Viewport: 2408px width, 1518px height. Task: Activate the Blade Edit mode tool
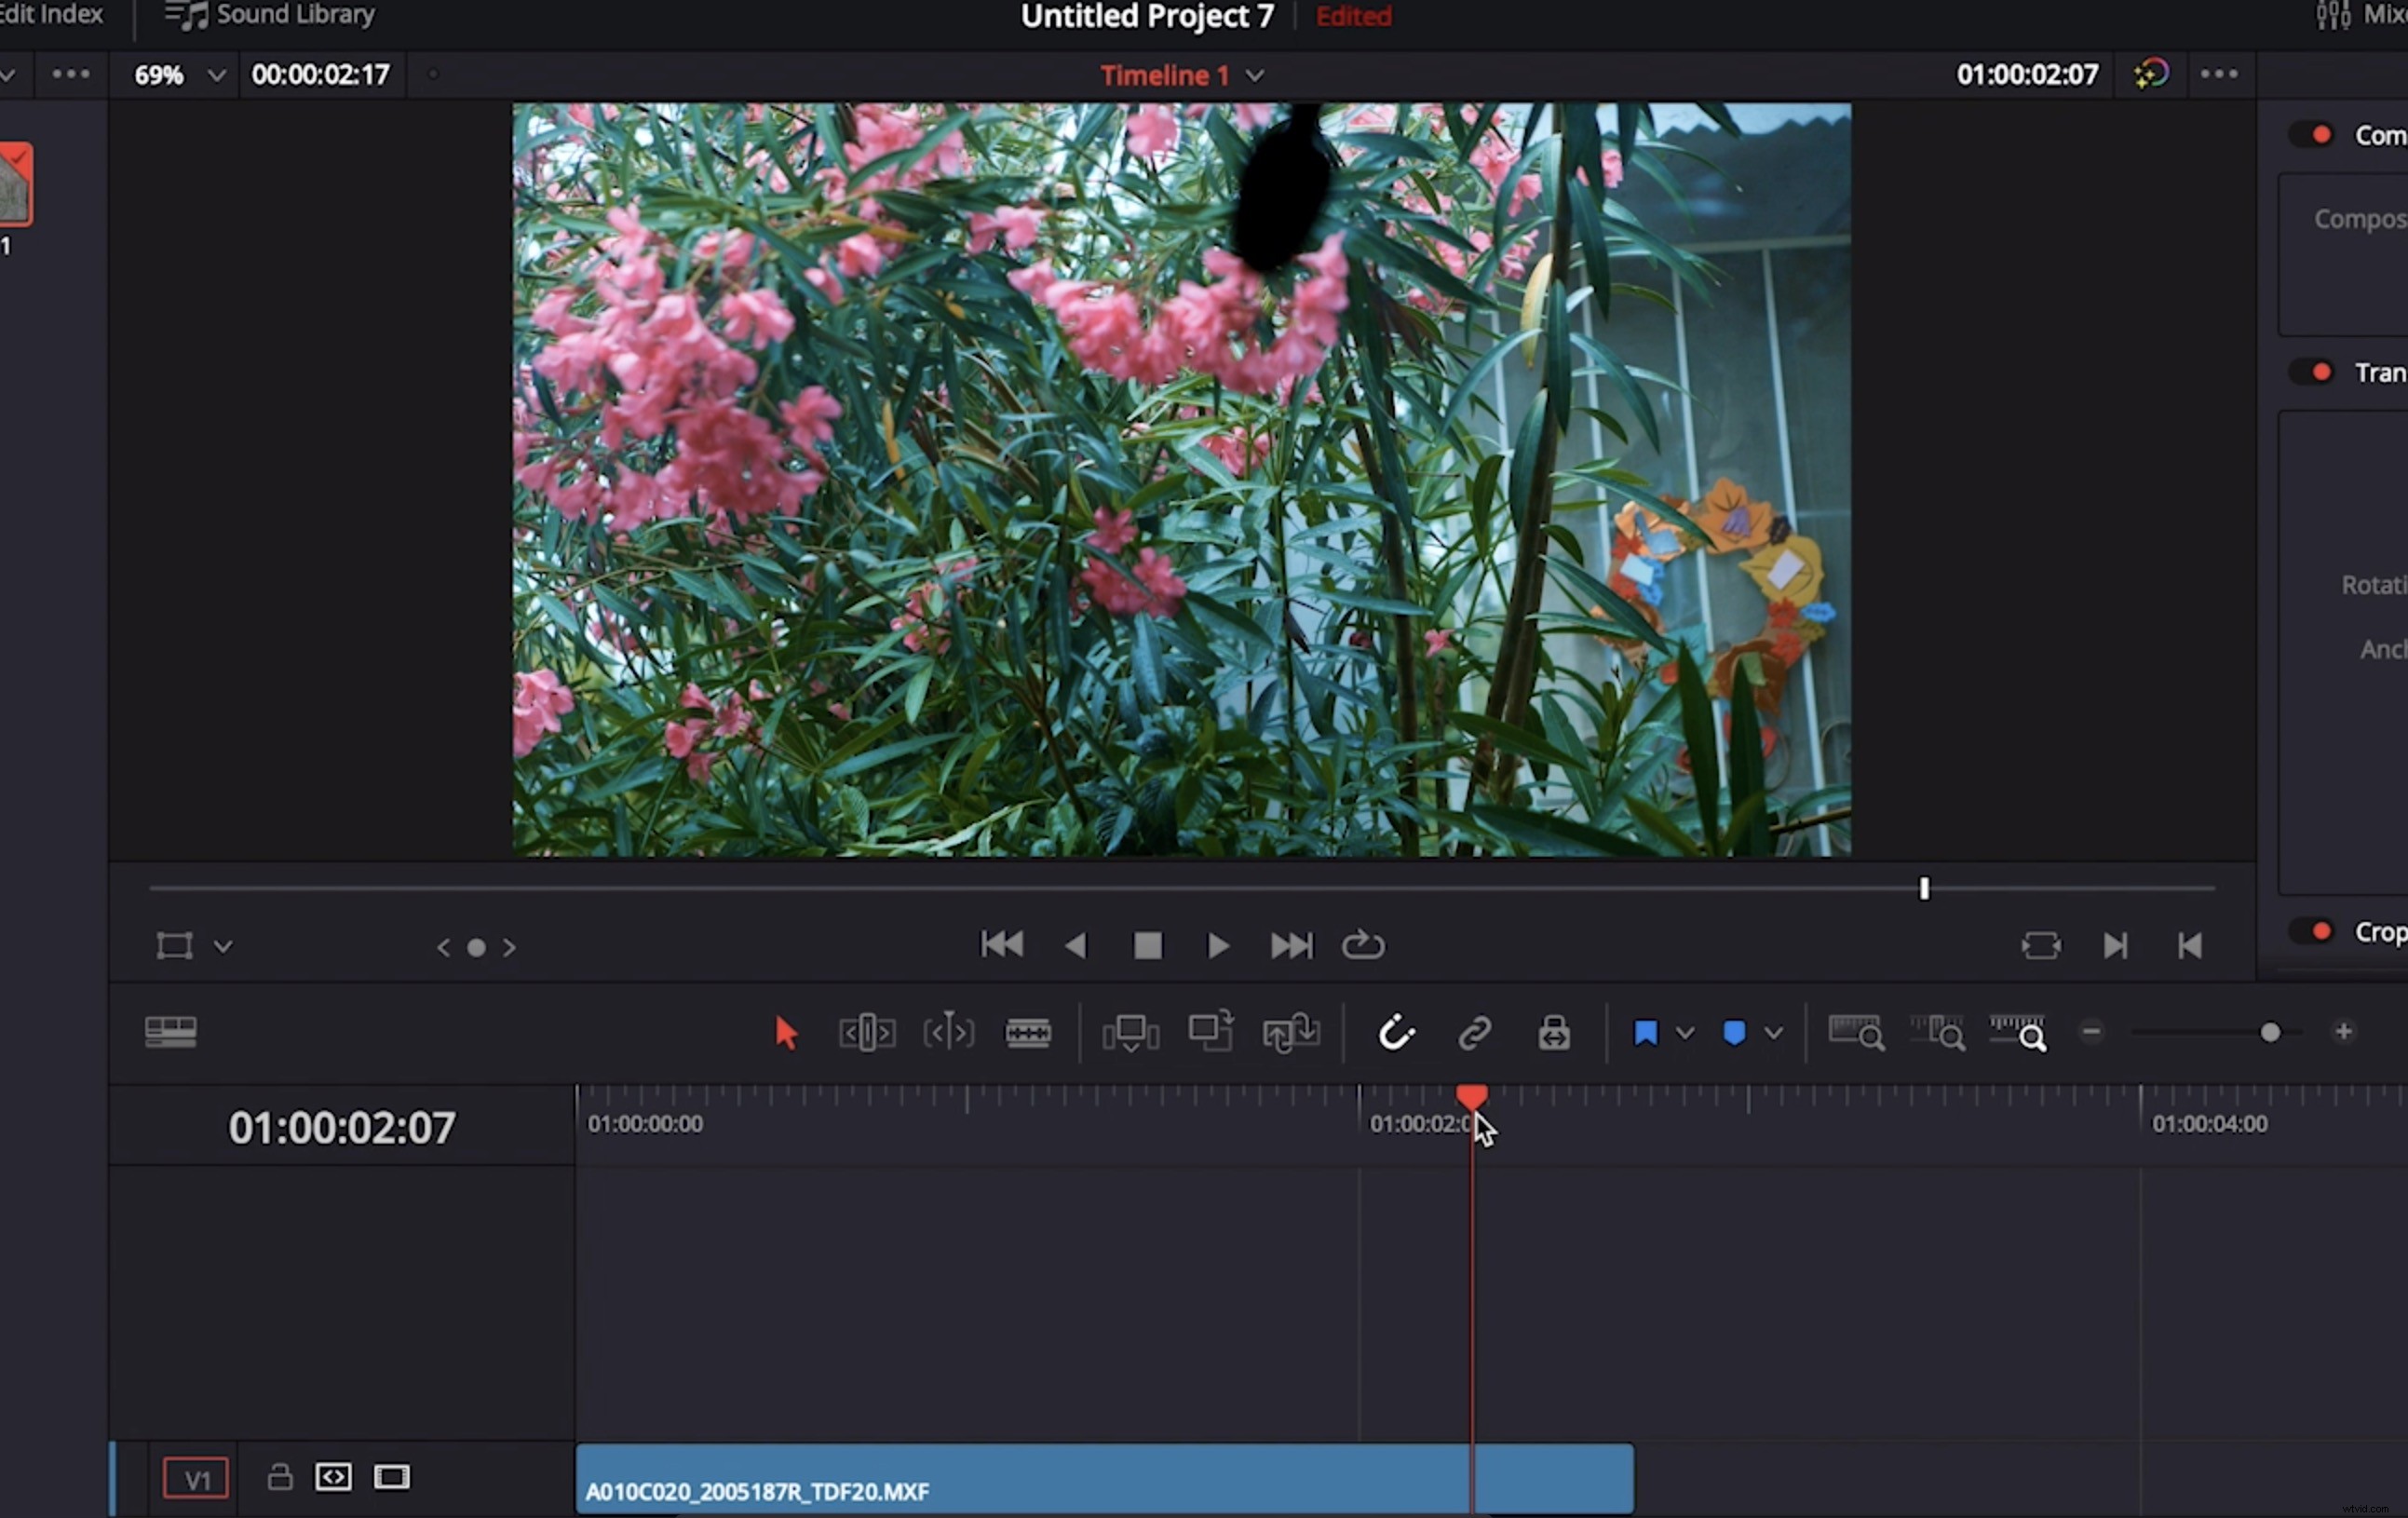click(x=1029, y=1032)
